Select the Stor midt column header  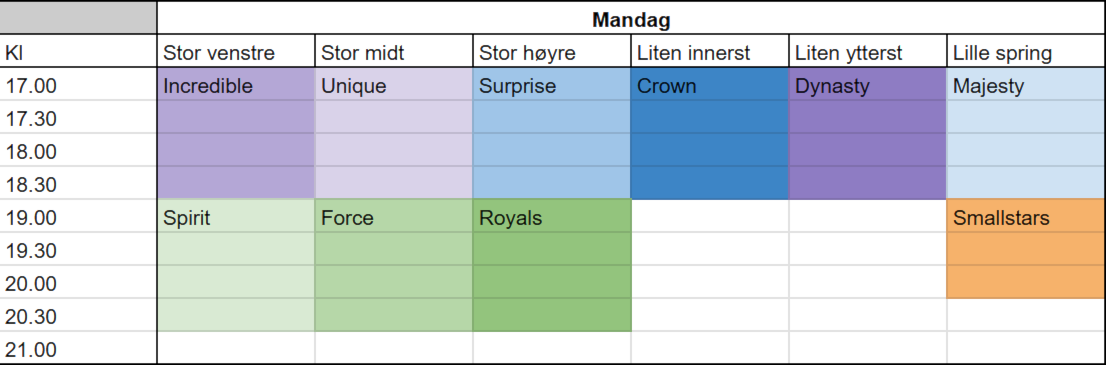[394, 51]
